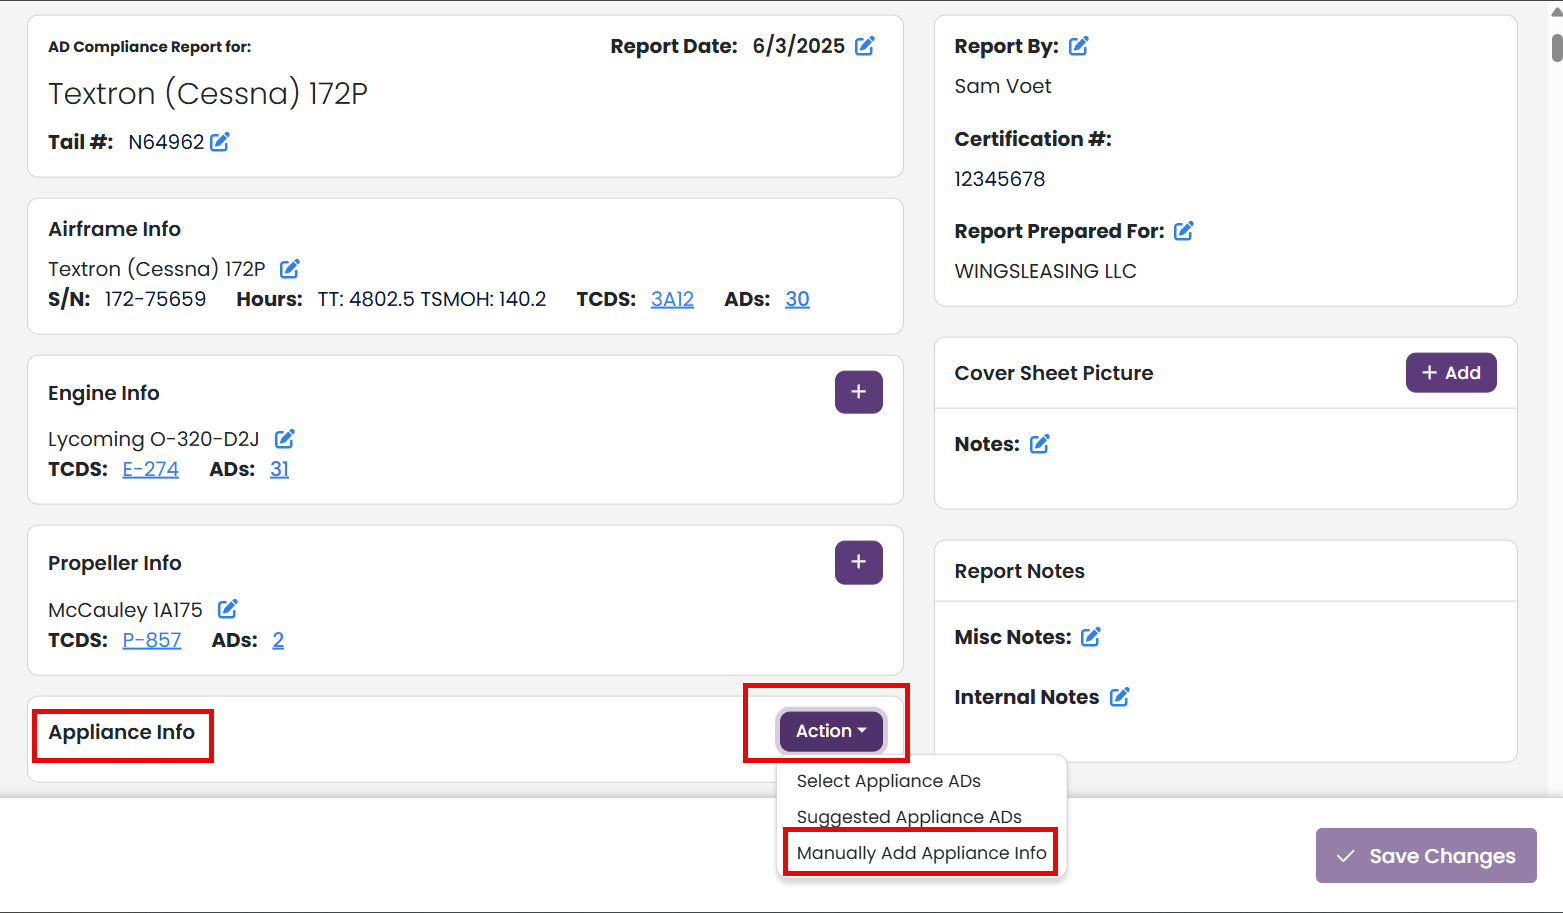Screen dimensions: 1563x913
Task: Click the Appliance Info heading
Action: [x=122, y=732]
